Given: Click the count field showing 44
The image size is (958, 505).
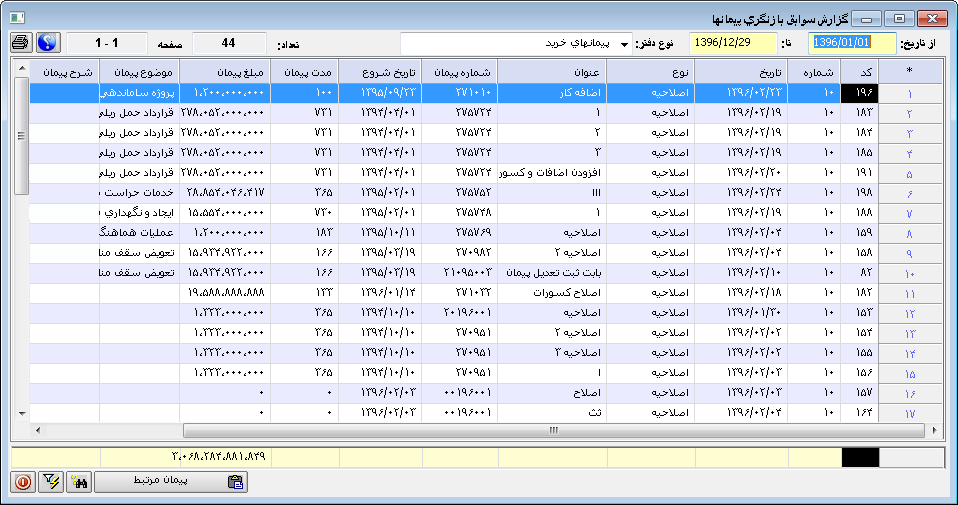Looking at the screenshot, I should 229,43.
